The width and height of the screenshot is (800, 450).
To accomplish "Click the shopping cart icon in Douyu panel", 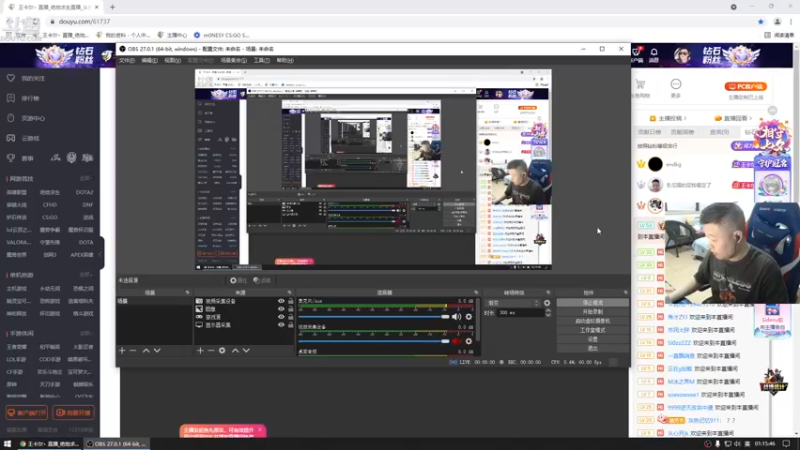I will point(640,84).
